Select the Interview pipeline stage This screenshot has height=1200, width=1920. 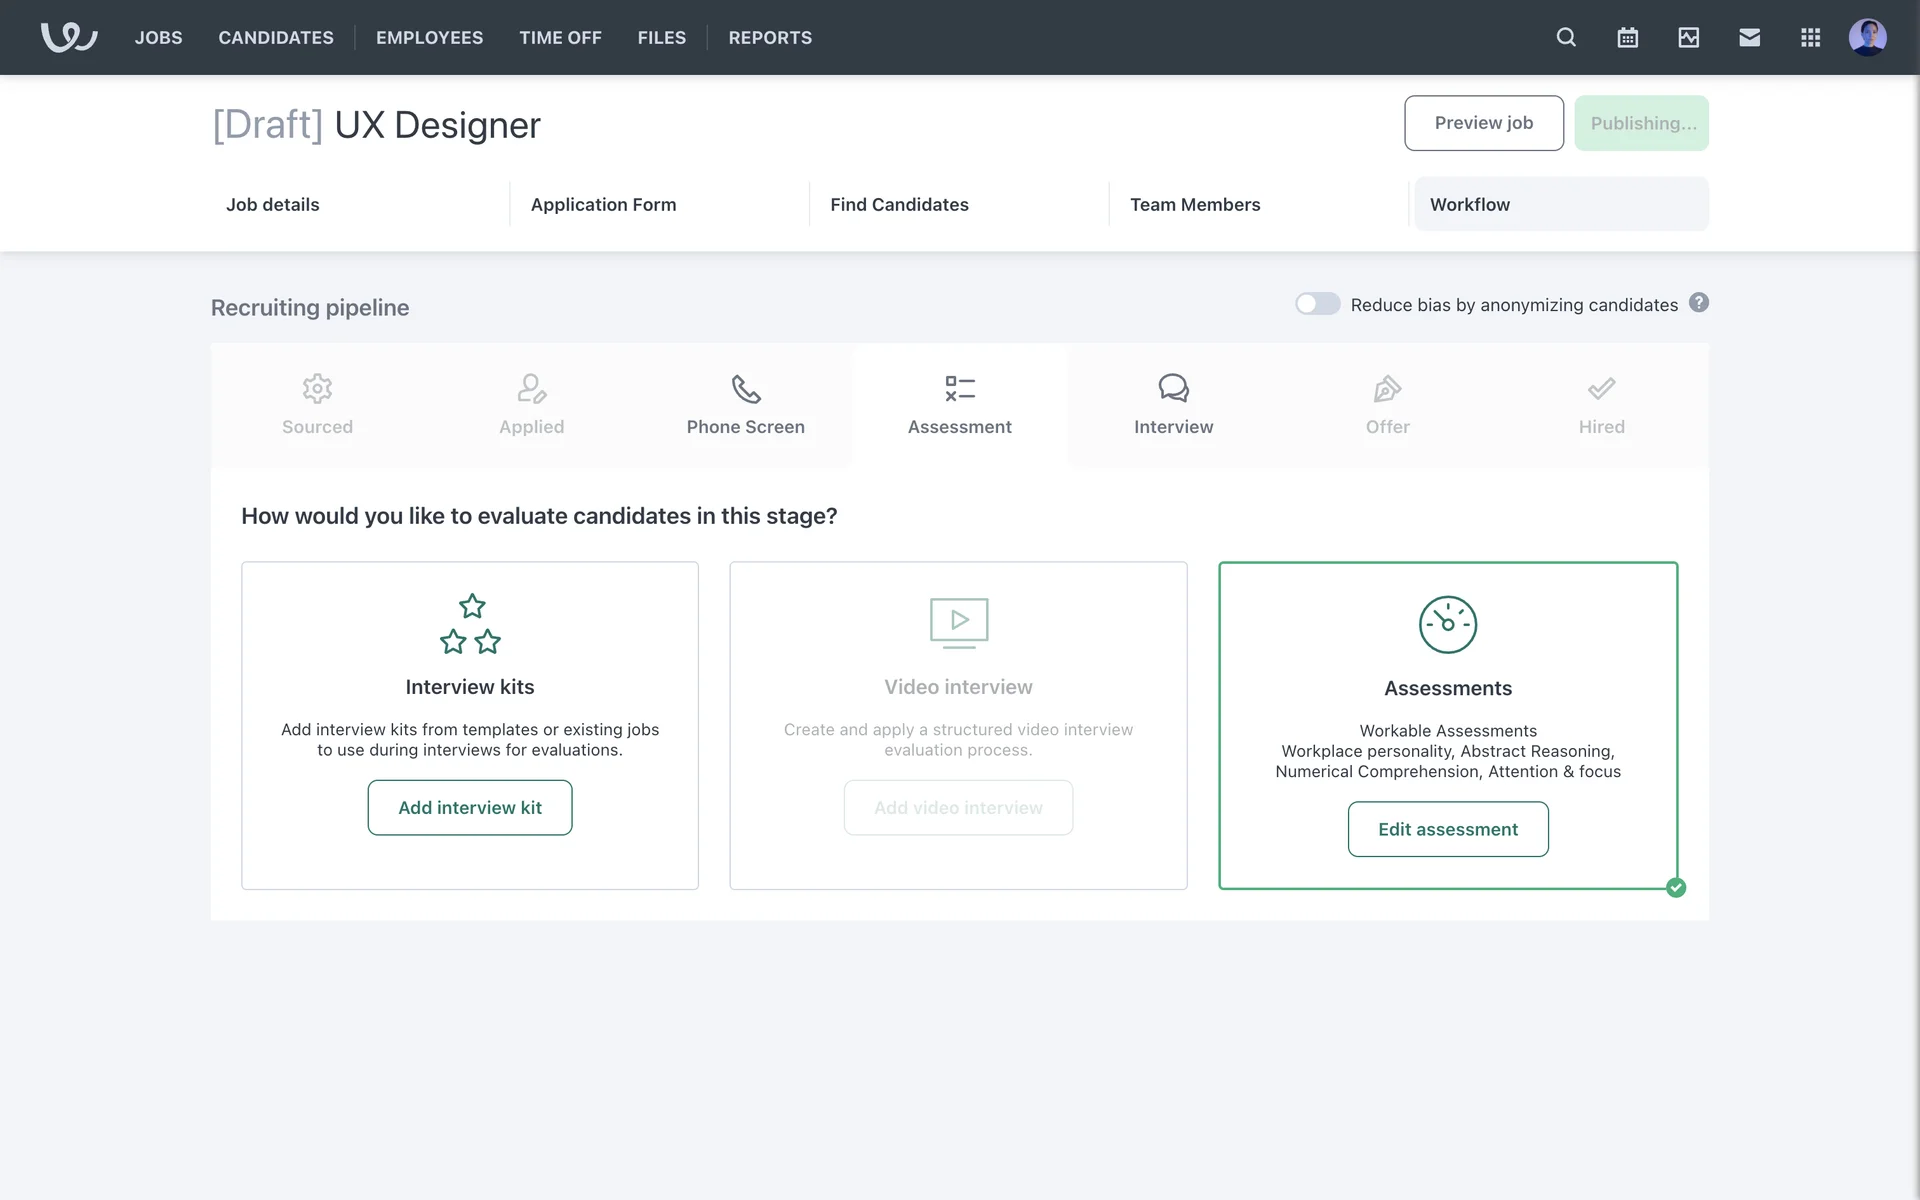(1173, 405)
